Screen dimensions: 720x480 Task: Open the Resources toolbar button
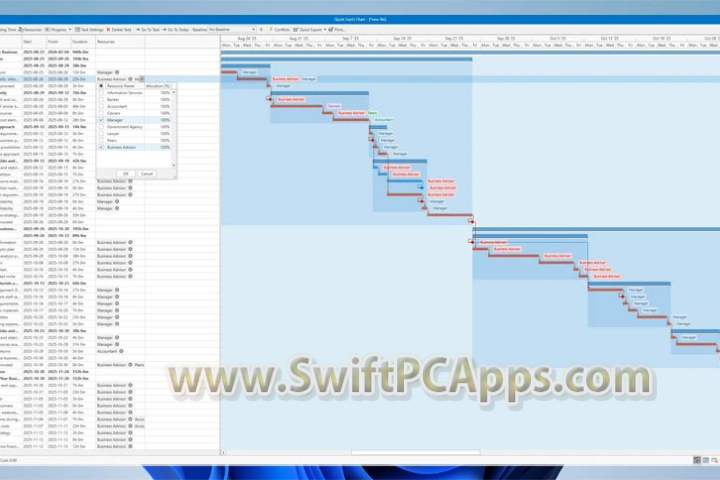point(30,29)
